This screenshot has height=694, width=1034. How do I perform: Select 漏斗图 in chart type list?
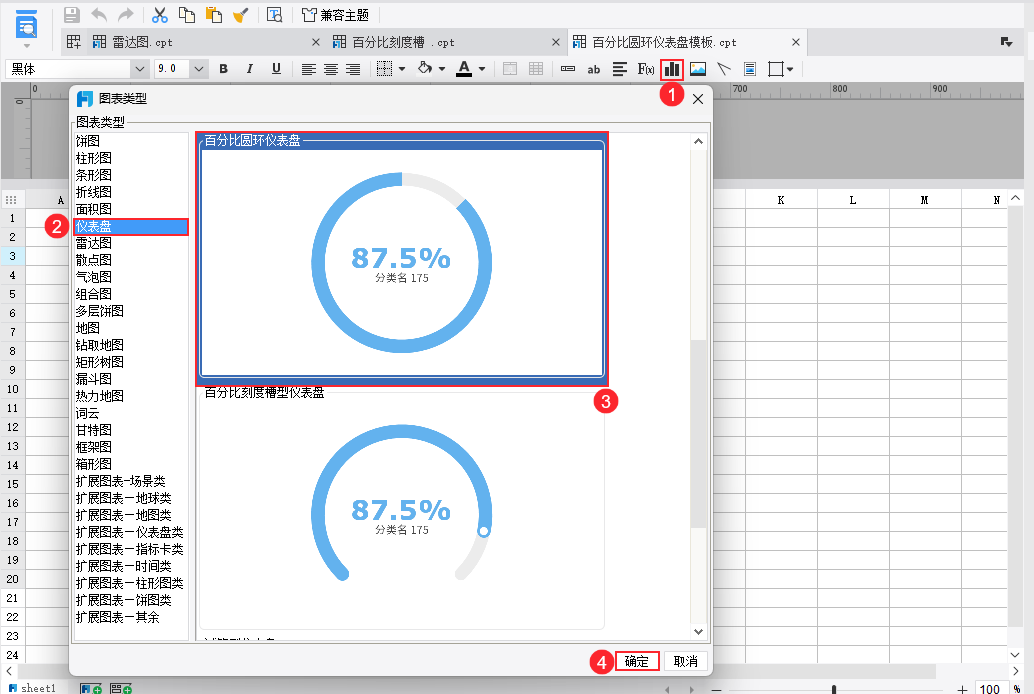click(x=131, y=379)
